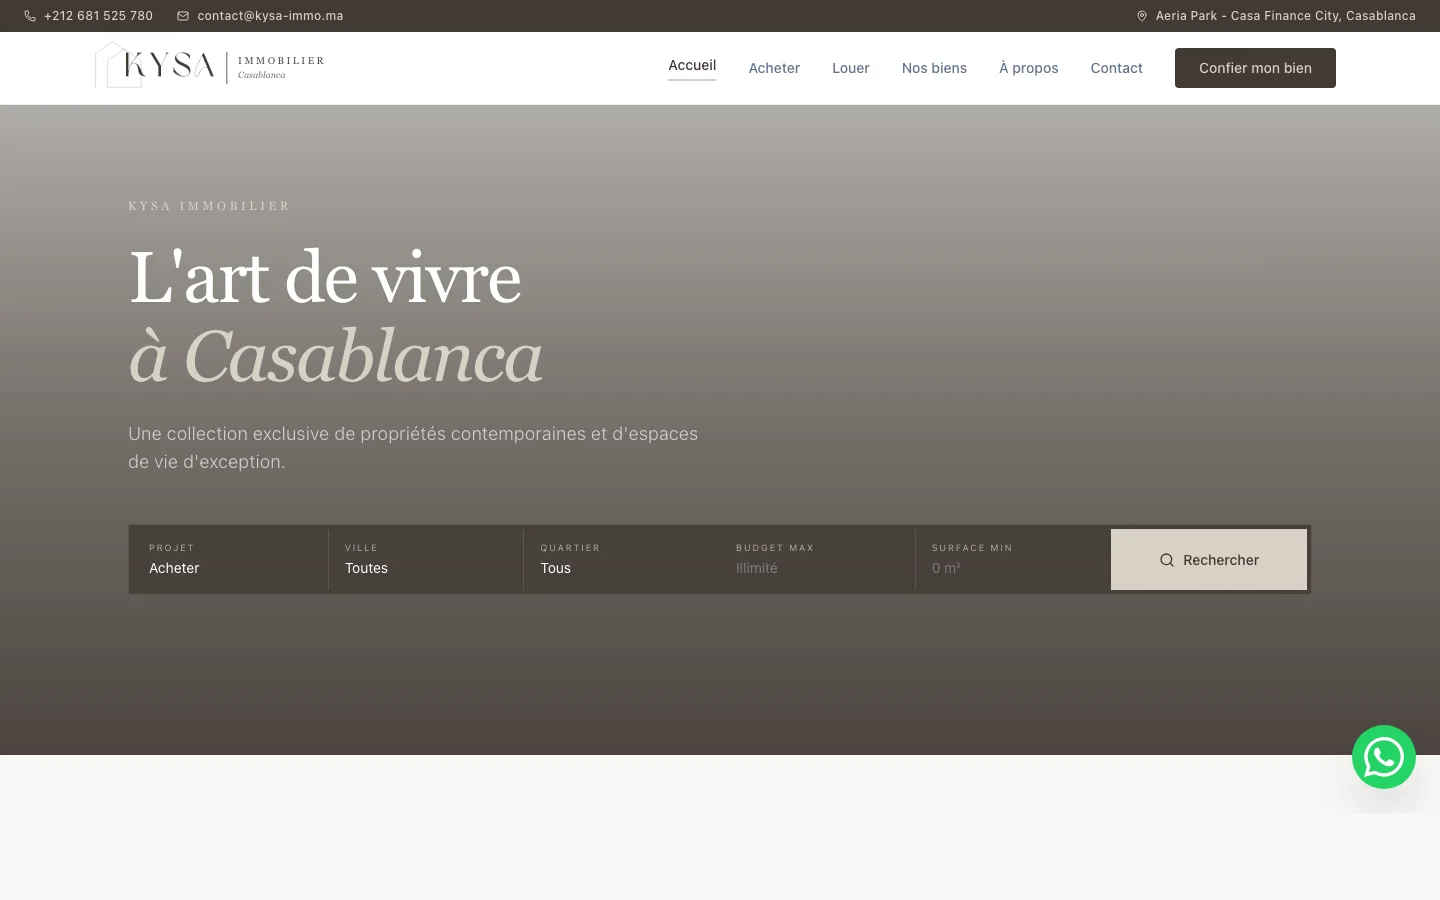Open the QUARTIER dropdown showing Tous
Screen dimensions: 1440x900
coord(620,560)
